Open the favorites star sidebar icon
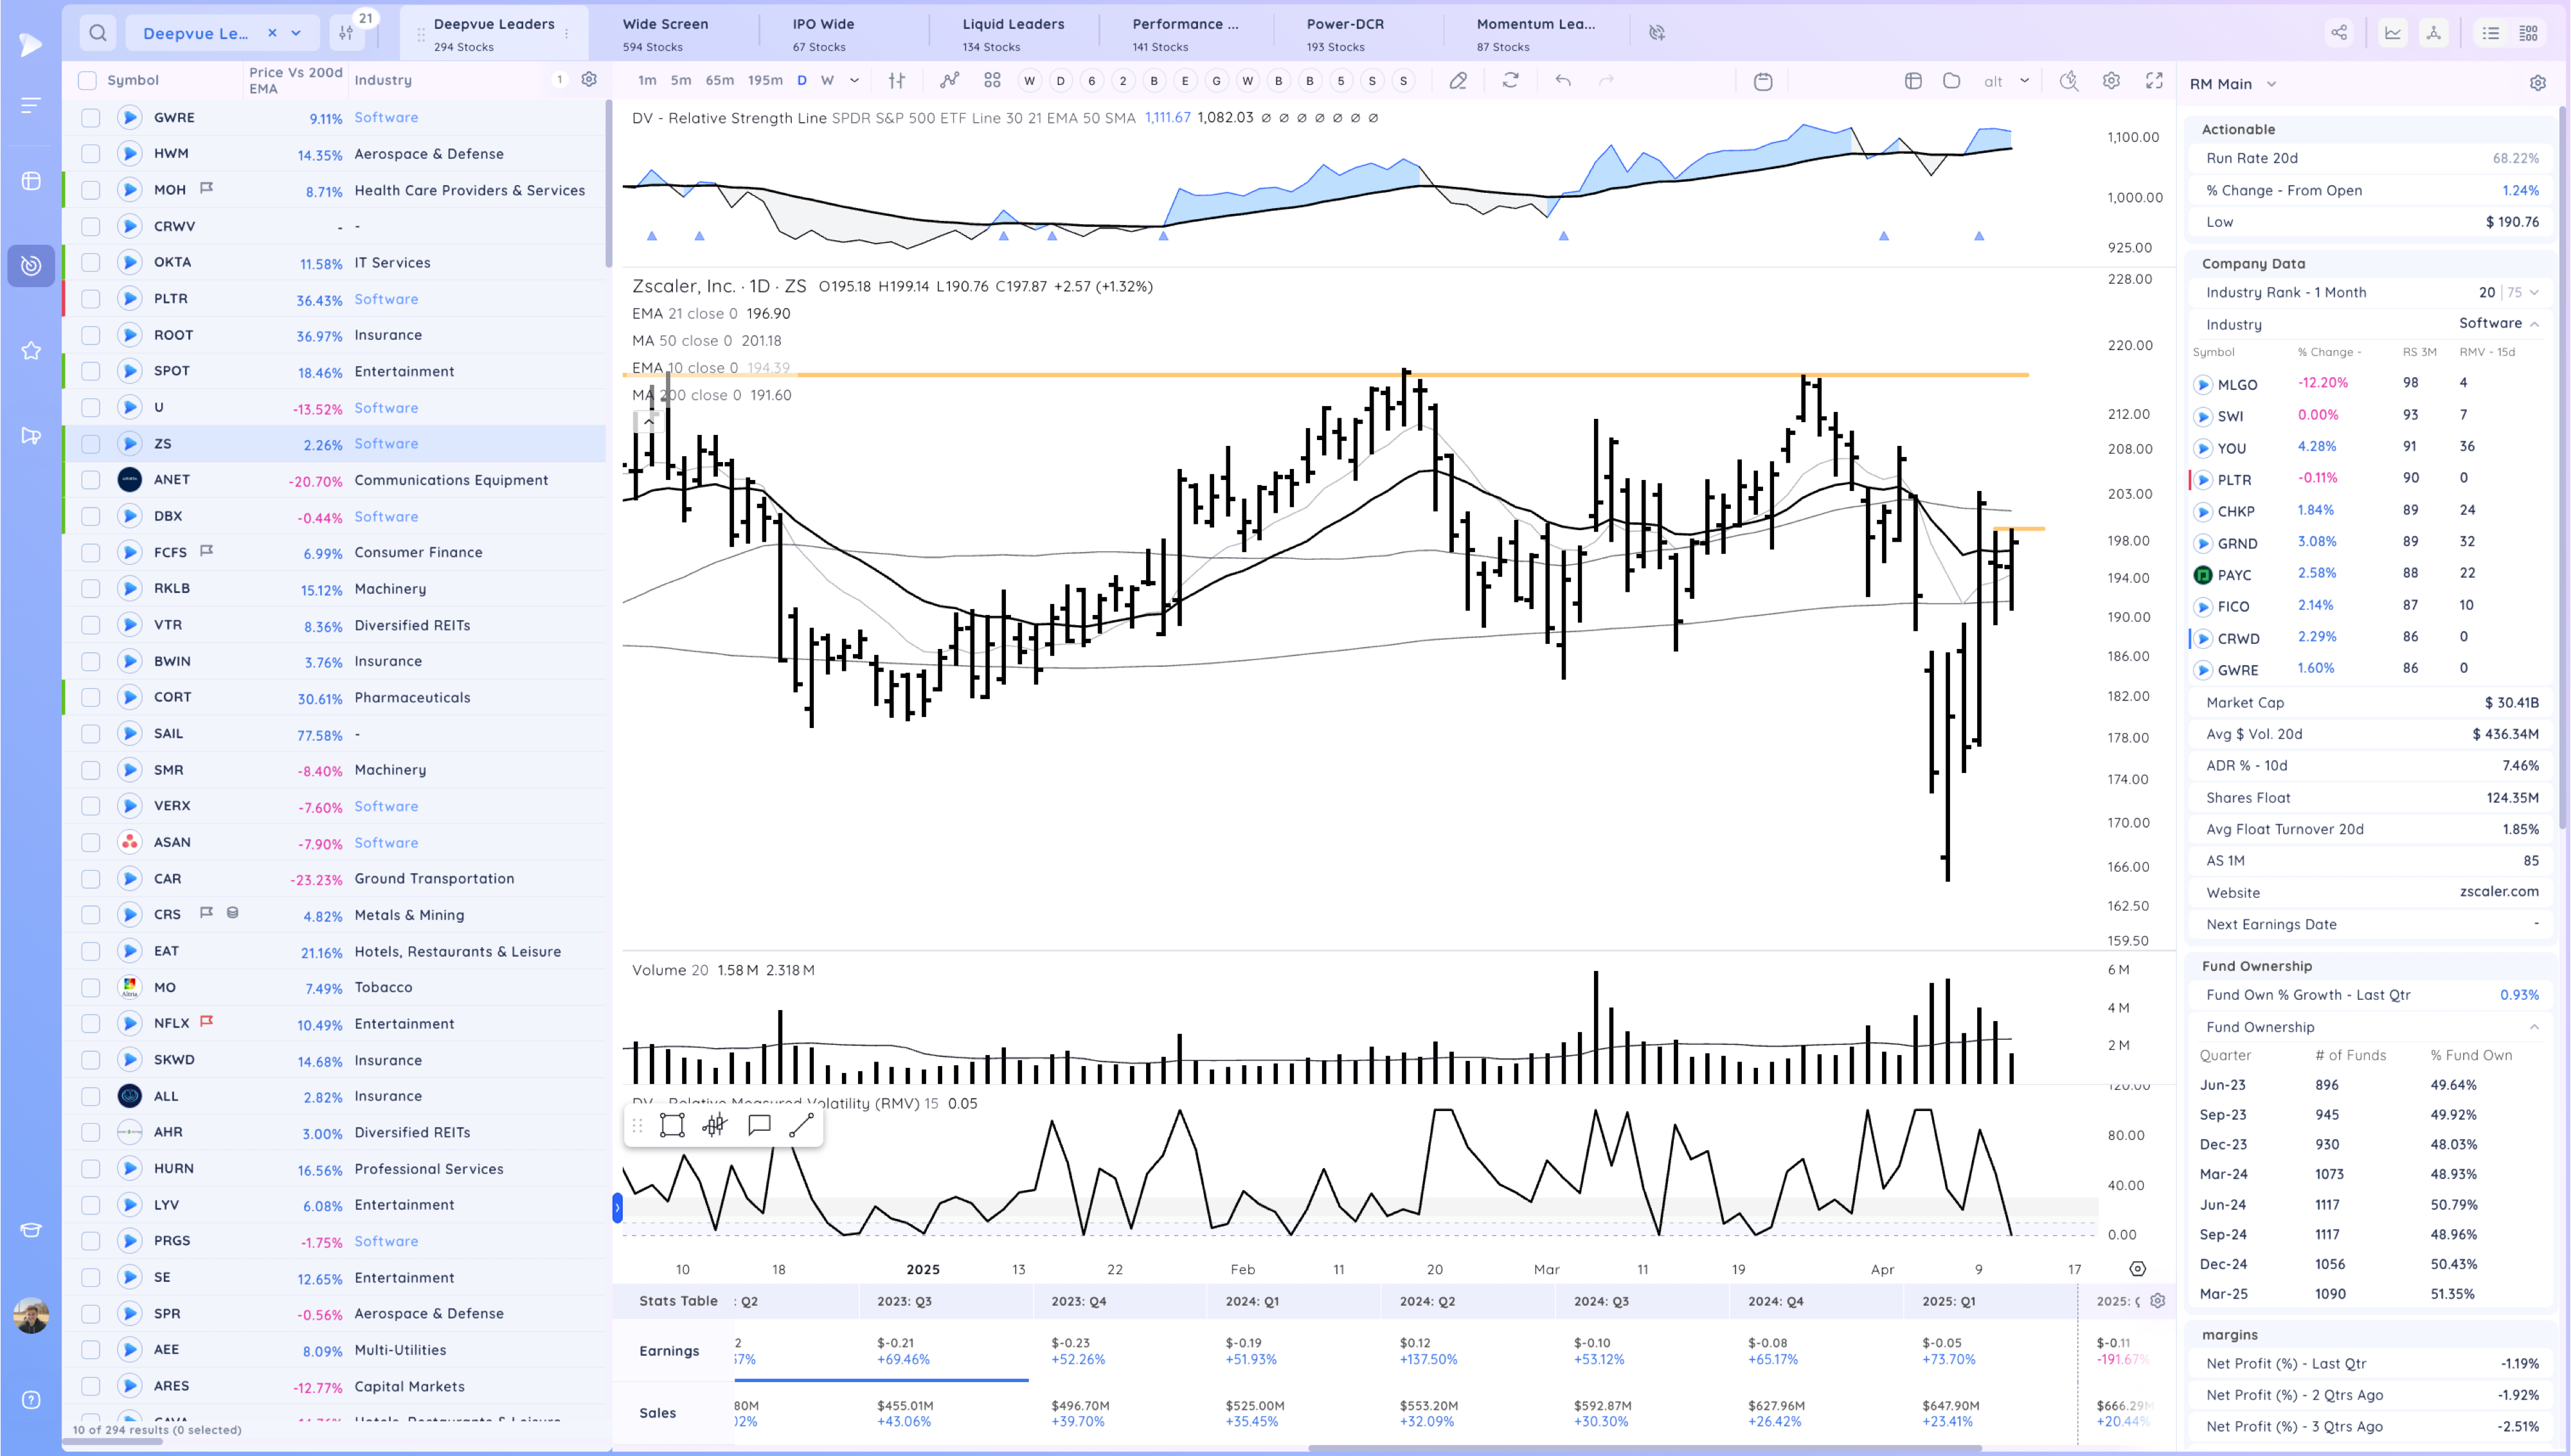 coord(31,350)
